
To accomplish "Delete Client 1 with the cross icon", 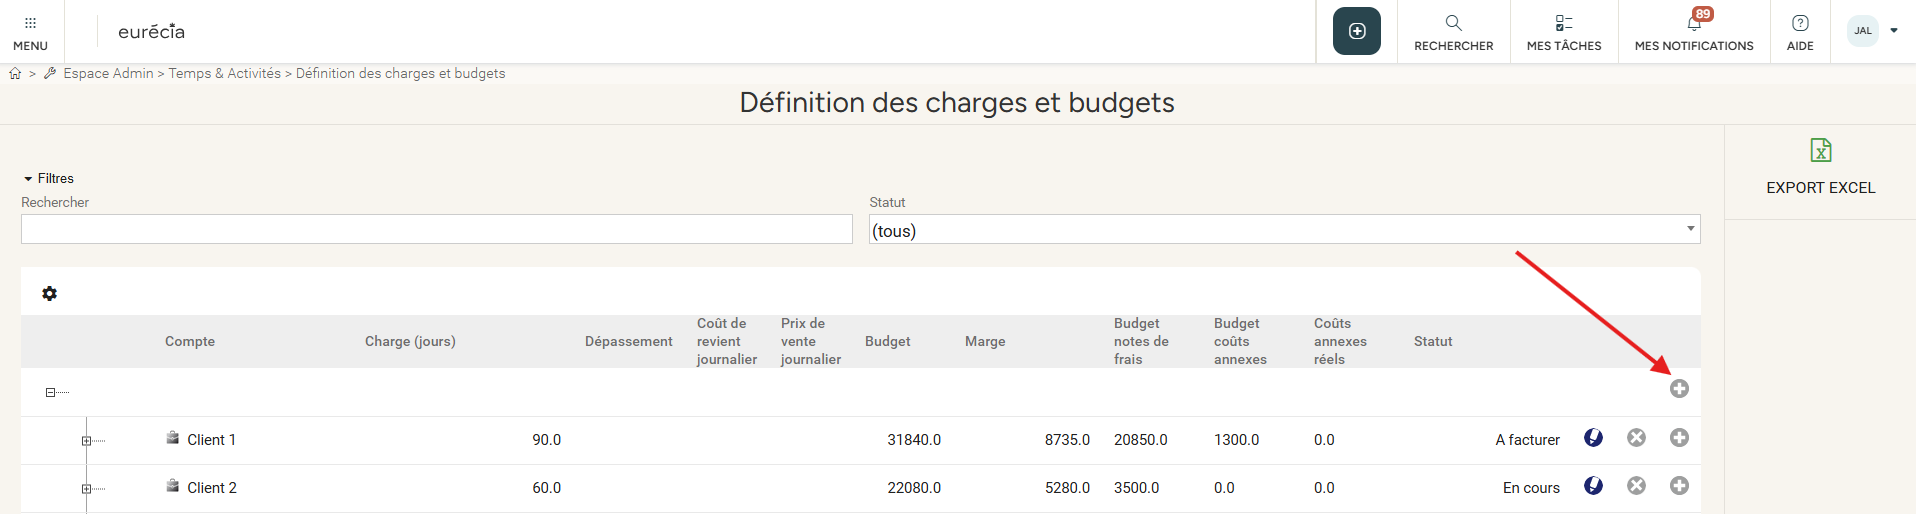I will 1636,438.
